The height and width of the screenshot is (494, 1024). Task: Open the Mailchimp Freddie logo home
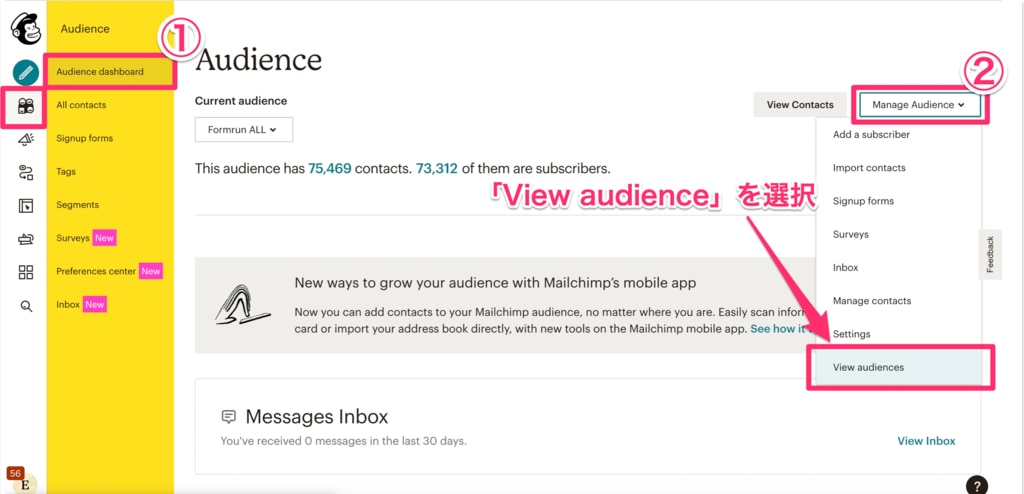click(25, 29)
